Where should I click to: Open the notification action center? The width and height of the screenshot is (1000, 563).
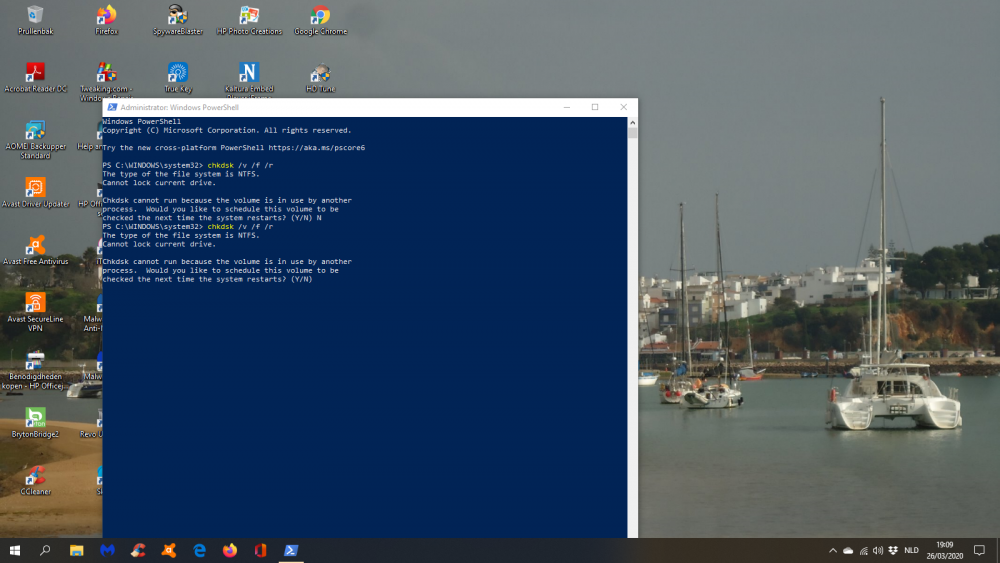pos(979,550)
